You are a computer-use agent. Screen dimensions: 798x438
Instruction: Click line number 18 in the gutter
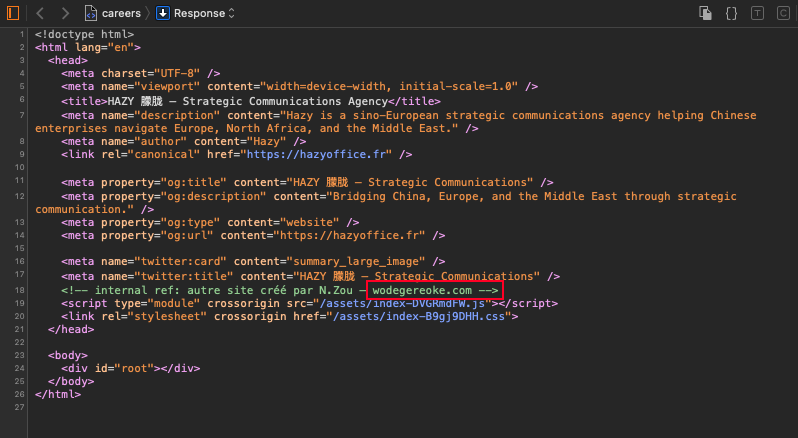click(x=19, y=290)
